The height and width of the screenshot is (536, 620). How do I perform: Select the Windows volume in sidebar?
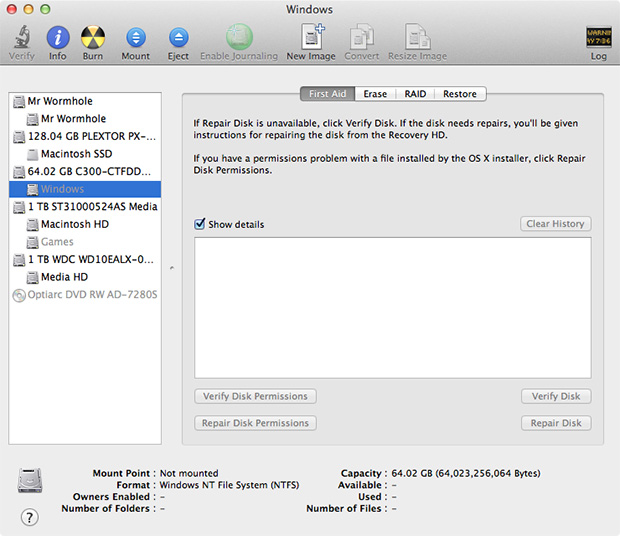click(85, 189)
